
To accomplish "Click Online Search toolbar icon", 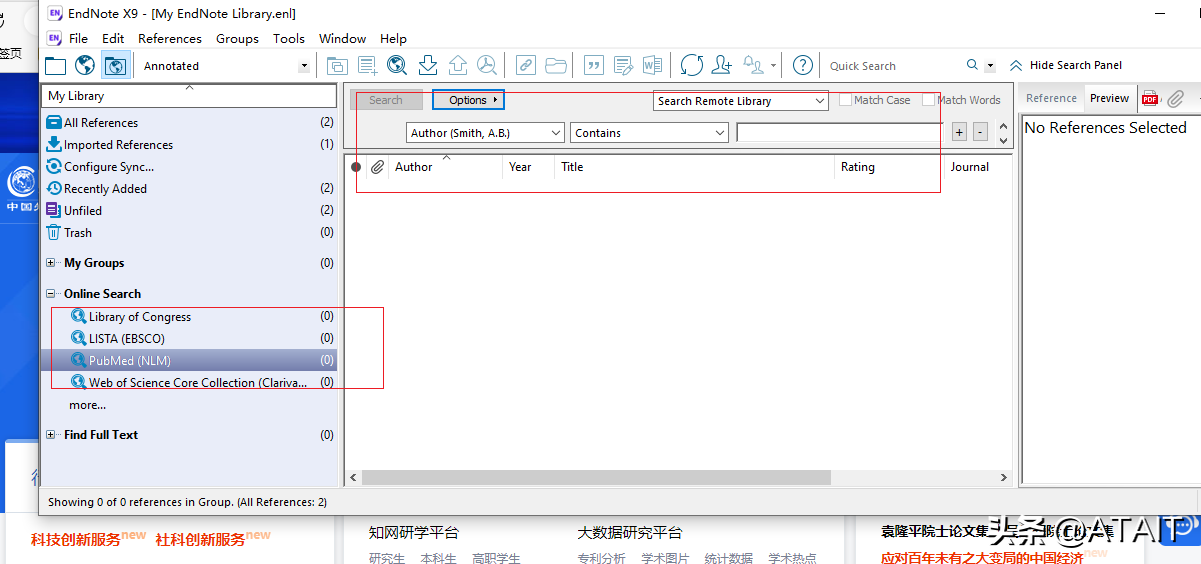I will pyautogui.click(x=397, y=66).
